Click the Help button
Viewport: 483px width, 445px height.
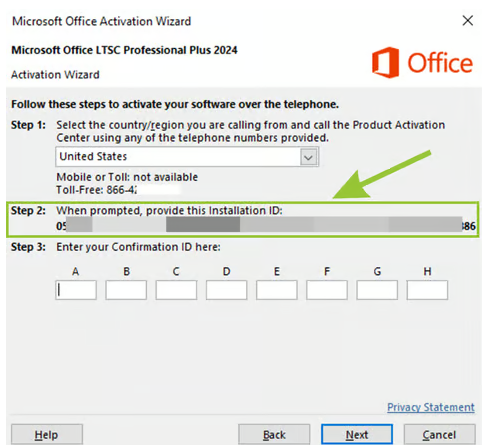coord(47,435)
